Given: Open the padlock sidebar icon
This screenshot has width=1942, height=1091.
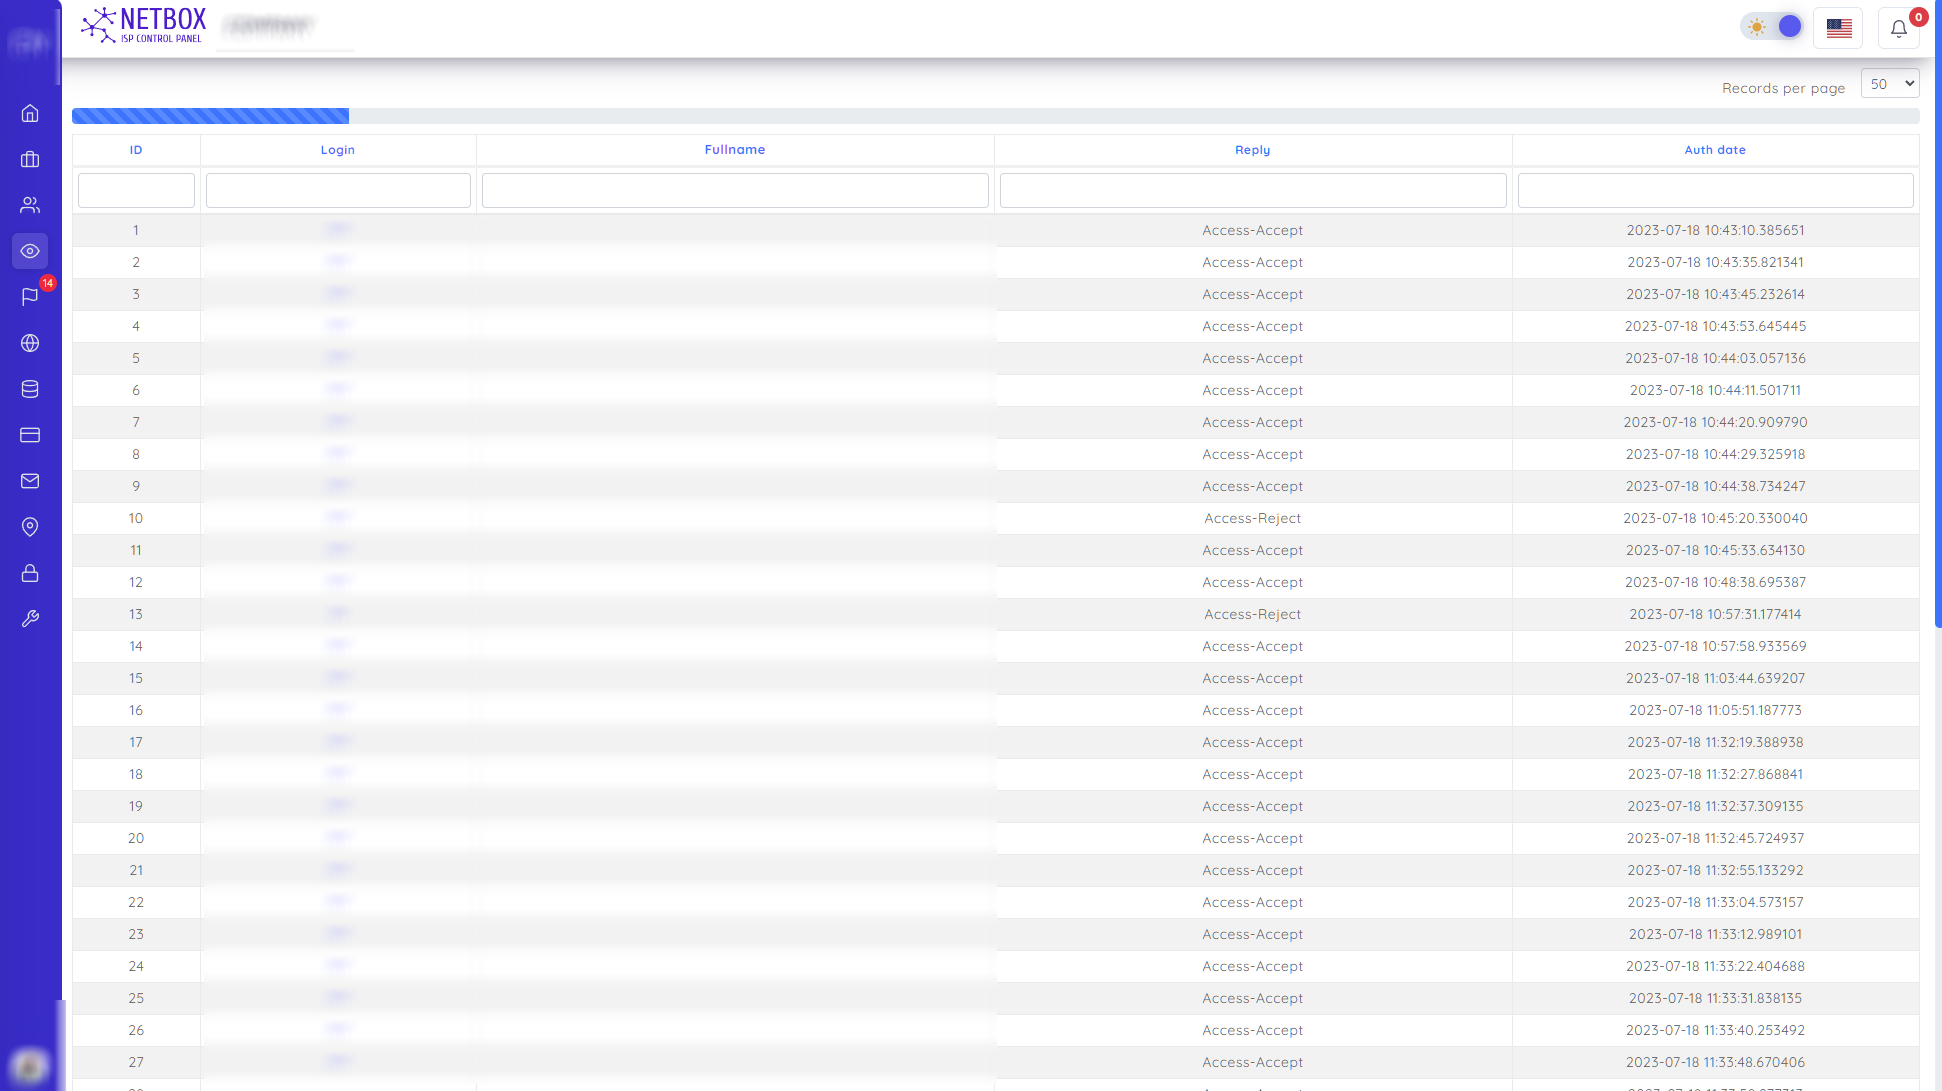Looking at the screenshot, I should [30, 573].
